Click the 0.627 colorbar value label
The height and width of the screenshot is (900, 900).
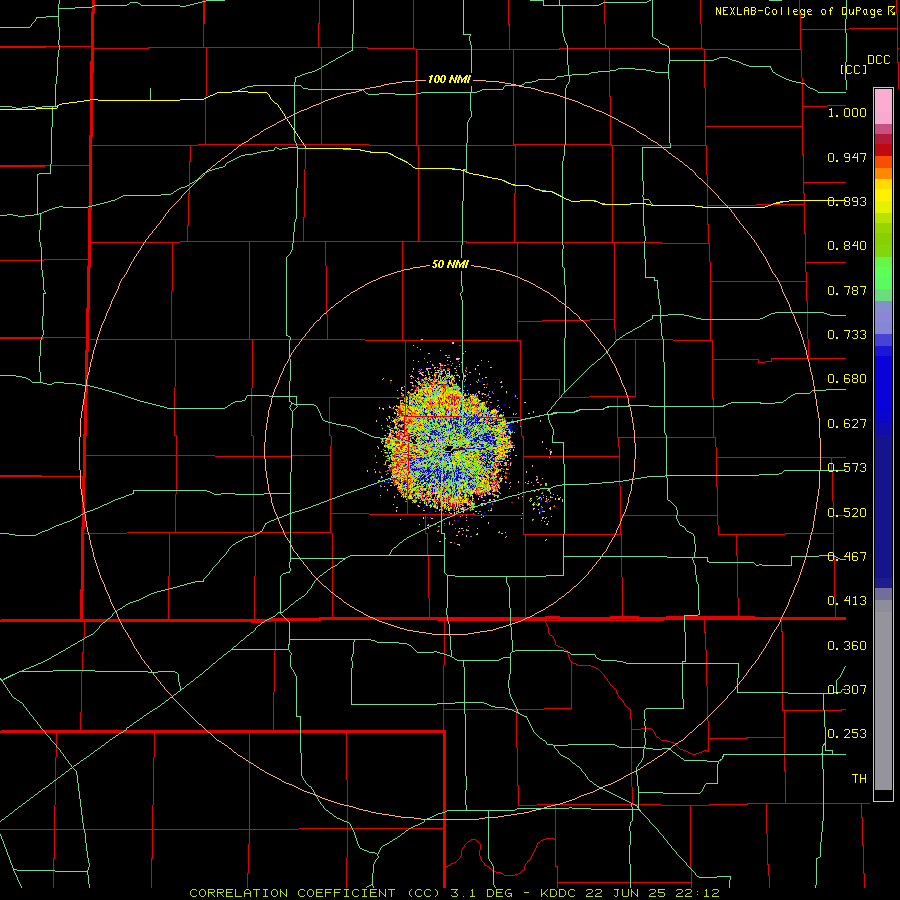(x=847, y=424)
